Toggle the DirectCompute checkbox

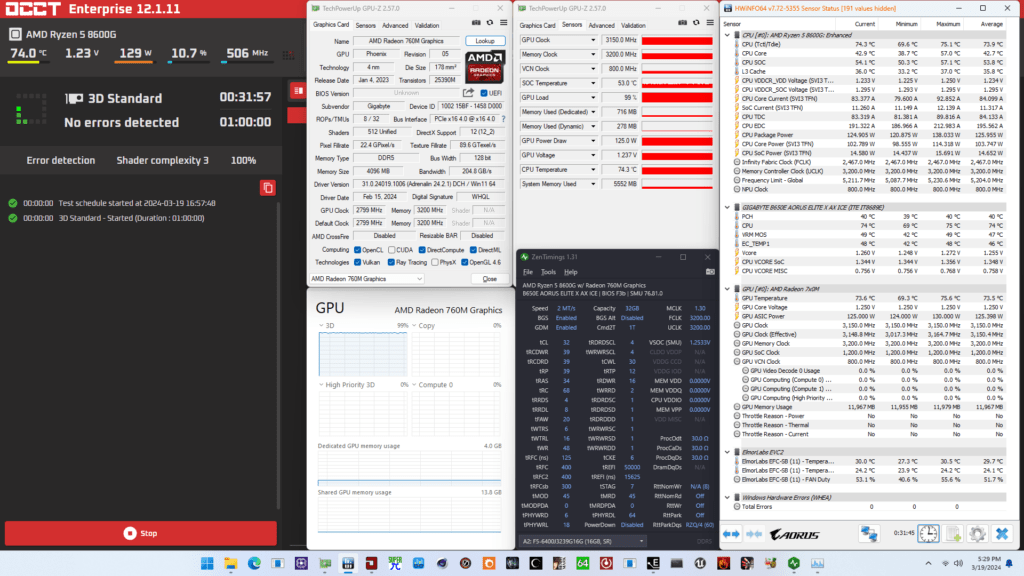pos(422,250)
